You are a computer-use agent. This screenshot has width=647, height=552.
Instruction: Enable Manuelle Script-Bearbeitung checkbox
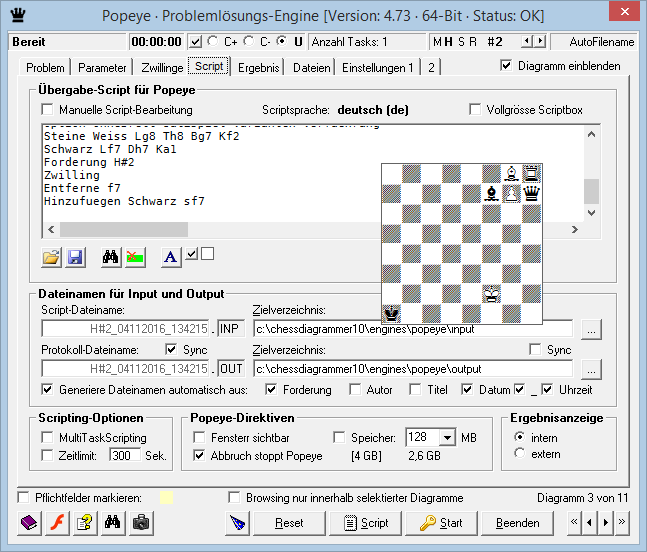coord(47,110)
